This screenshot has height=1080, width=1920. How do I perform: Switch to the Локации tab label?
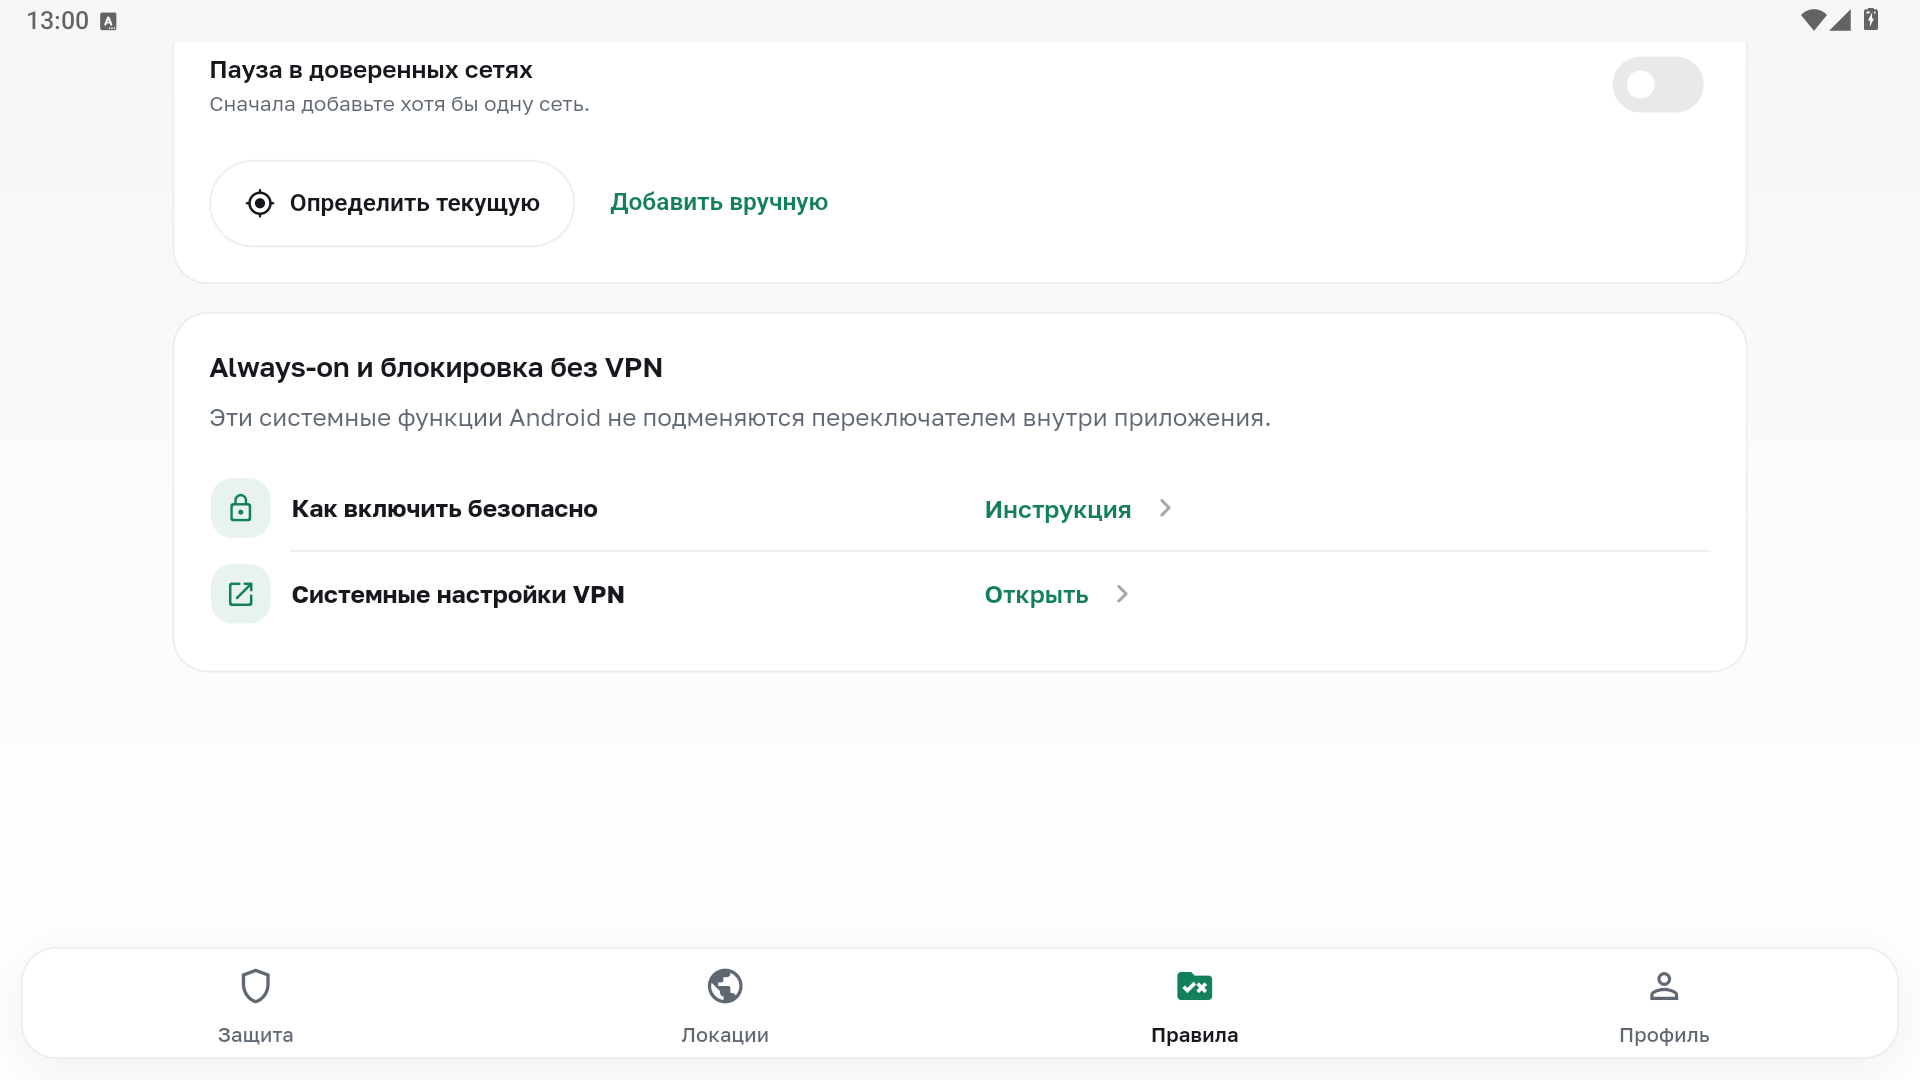tap(725, 1035)
